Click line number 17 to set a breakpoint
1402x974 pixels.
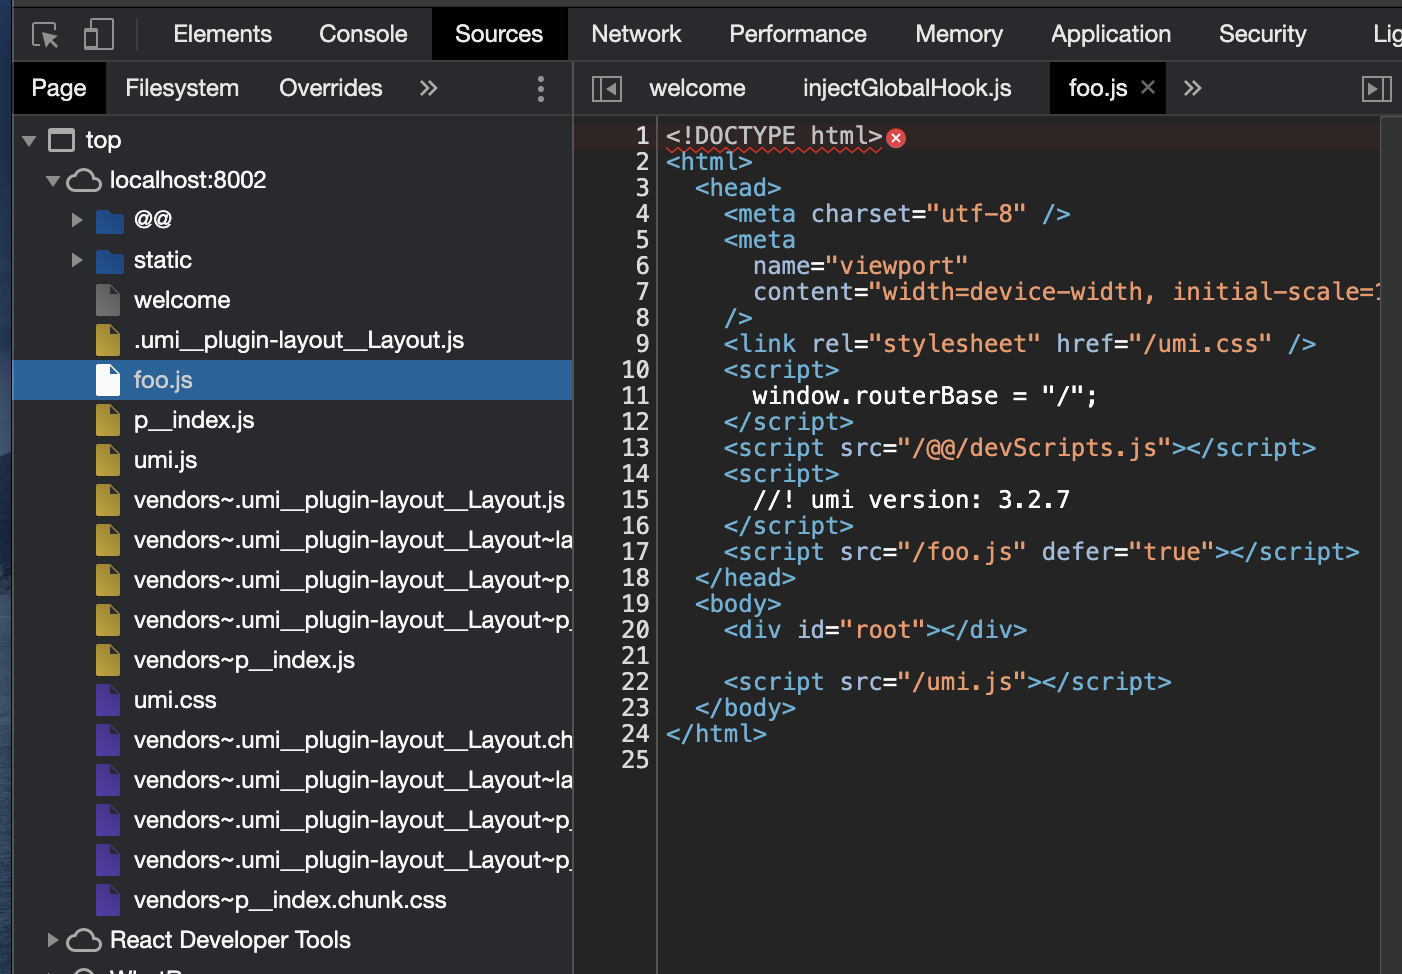635,551
